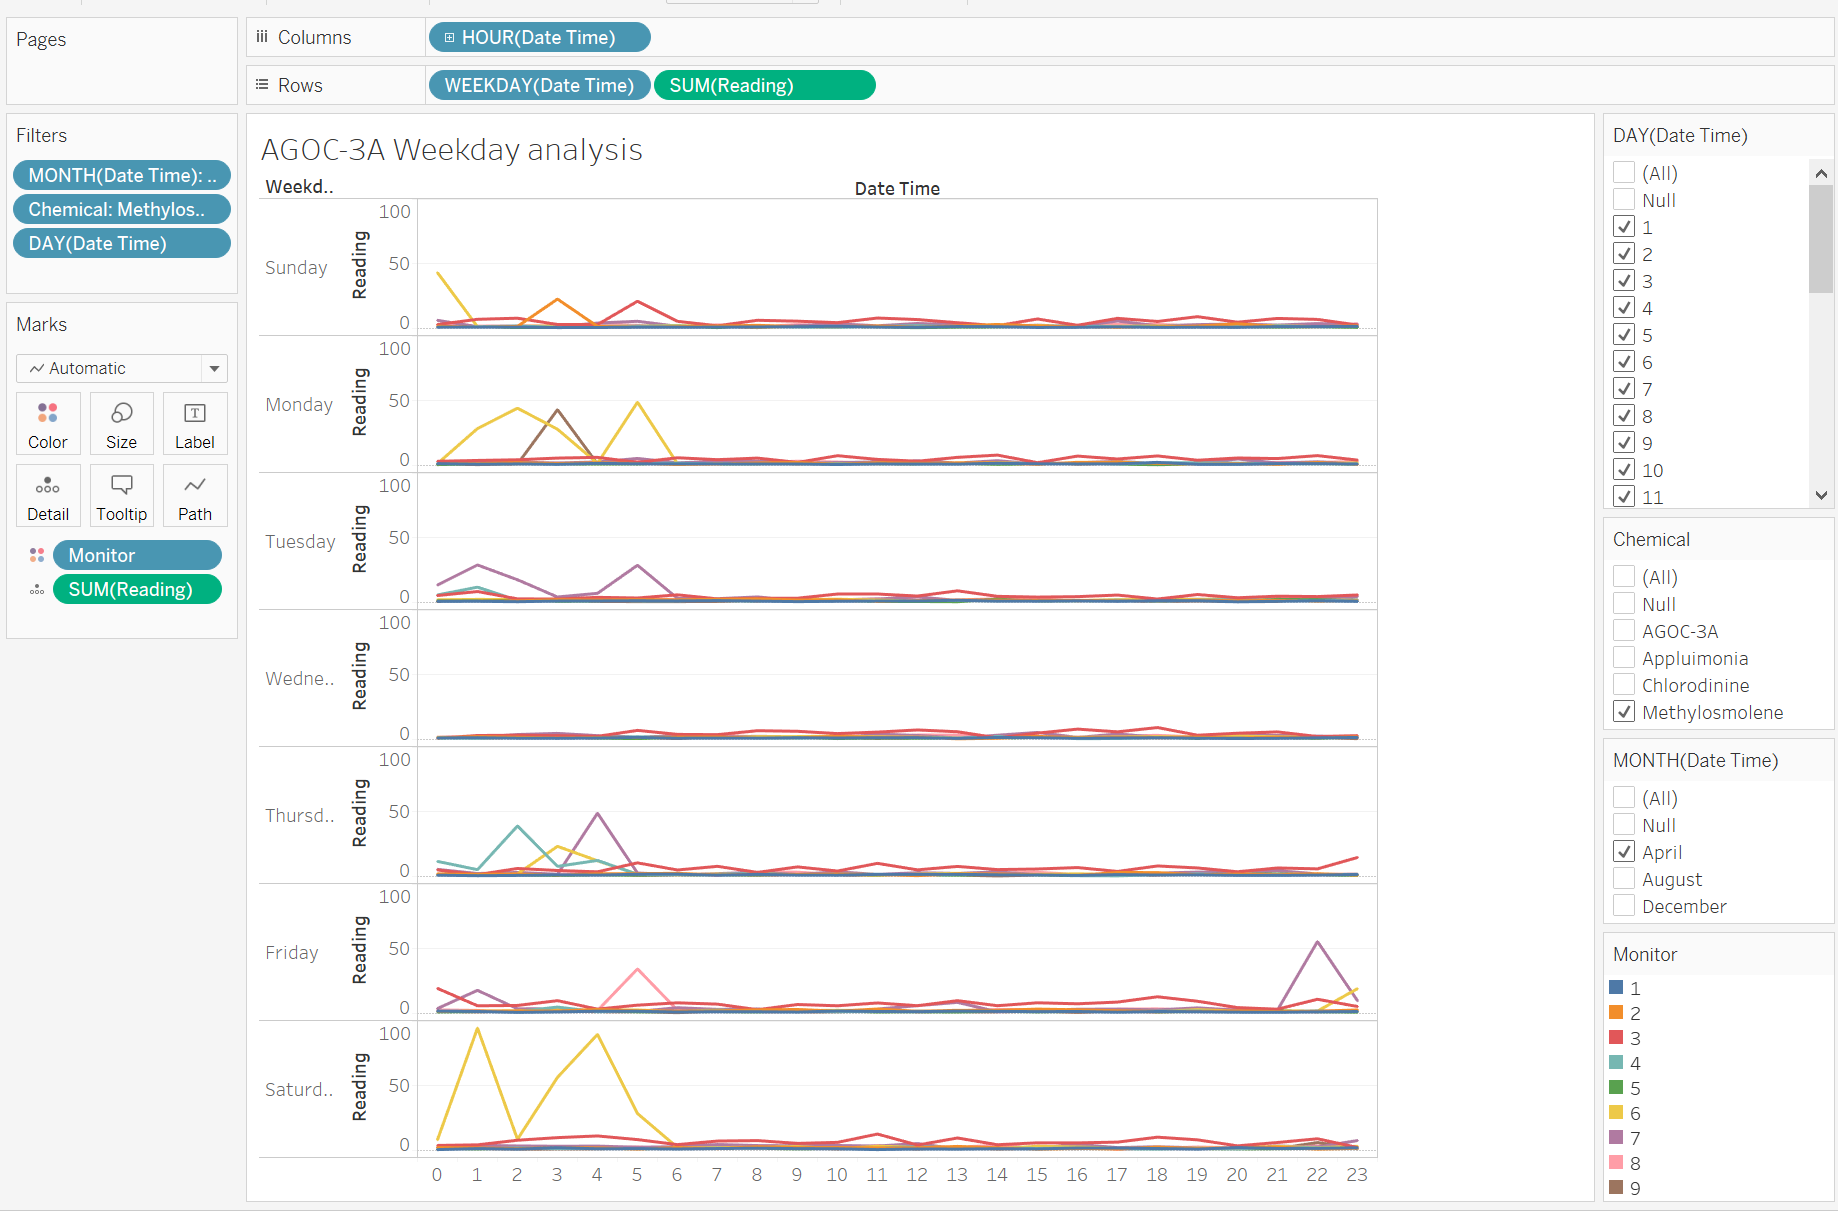
Task: Uncheck April in MONTH filter
Action: 1624,852
